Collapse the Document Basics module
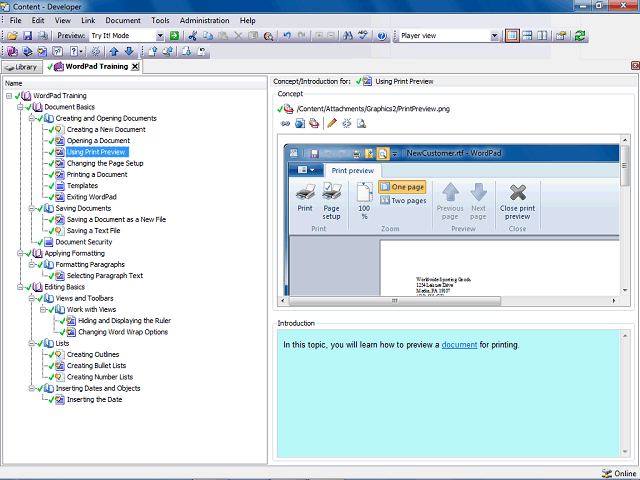The image size is (640, 480). 20,107
